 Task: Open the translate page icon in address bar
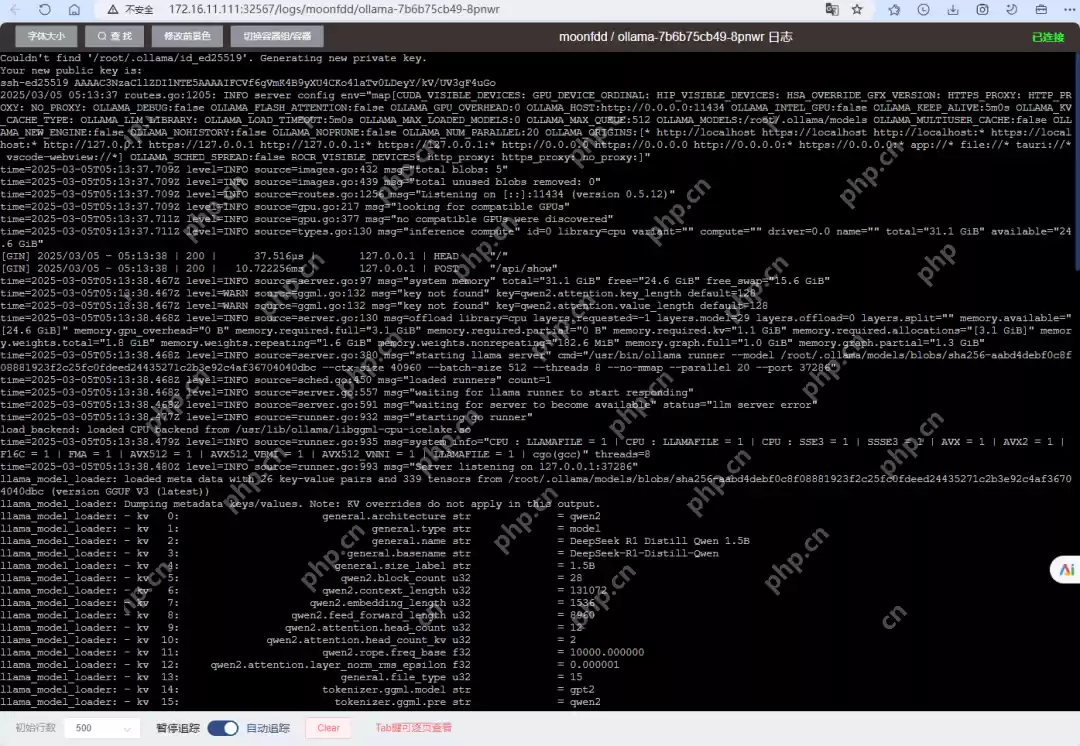(x=832, y=10)
